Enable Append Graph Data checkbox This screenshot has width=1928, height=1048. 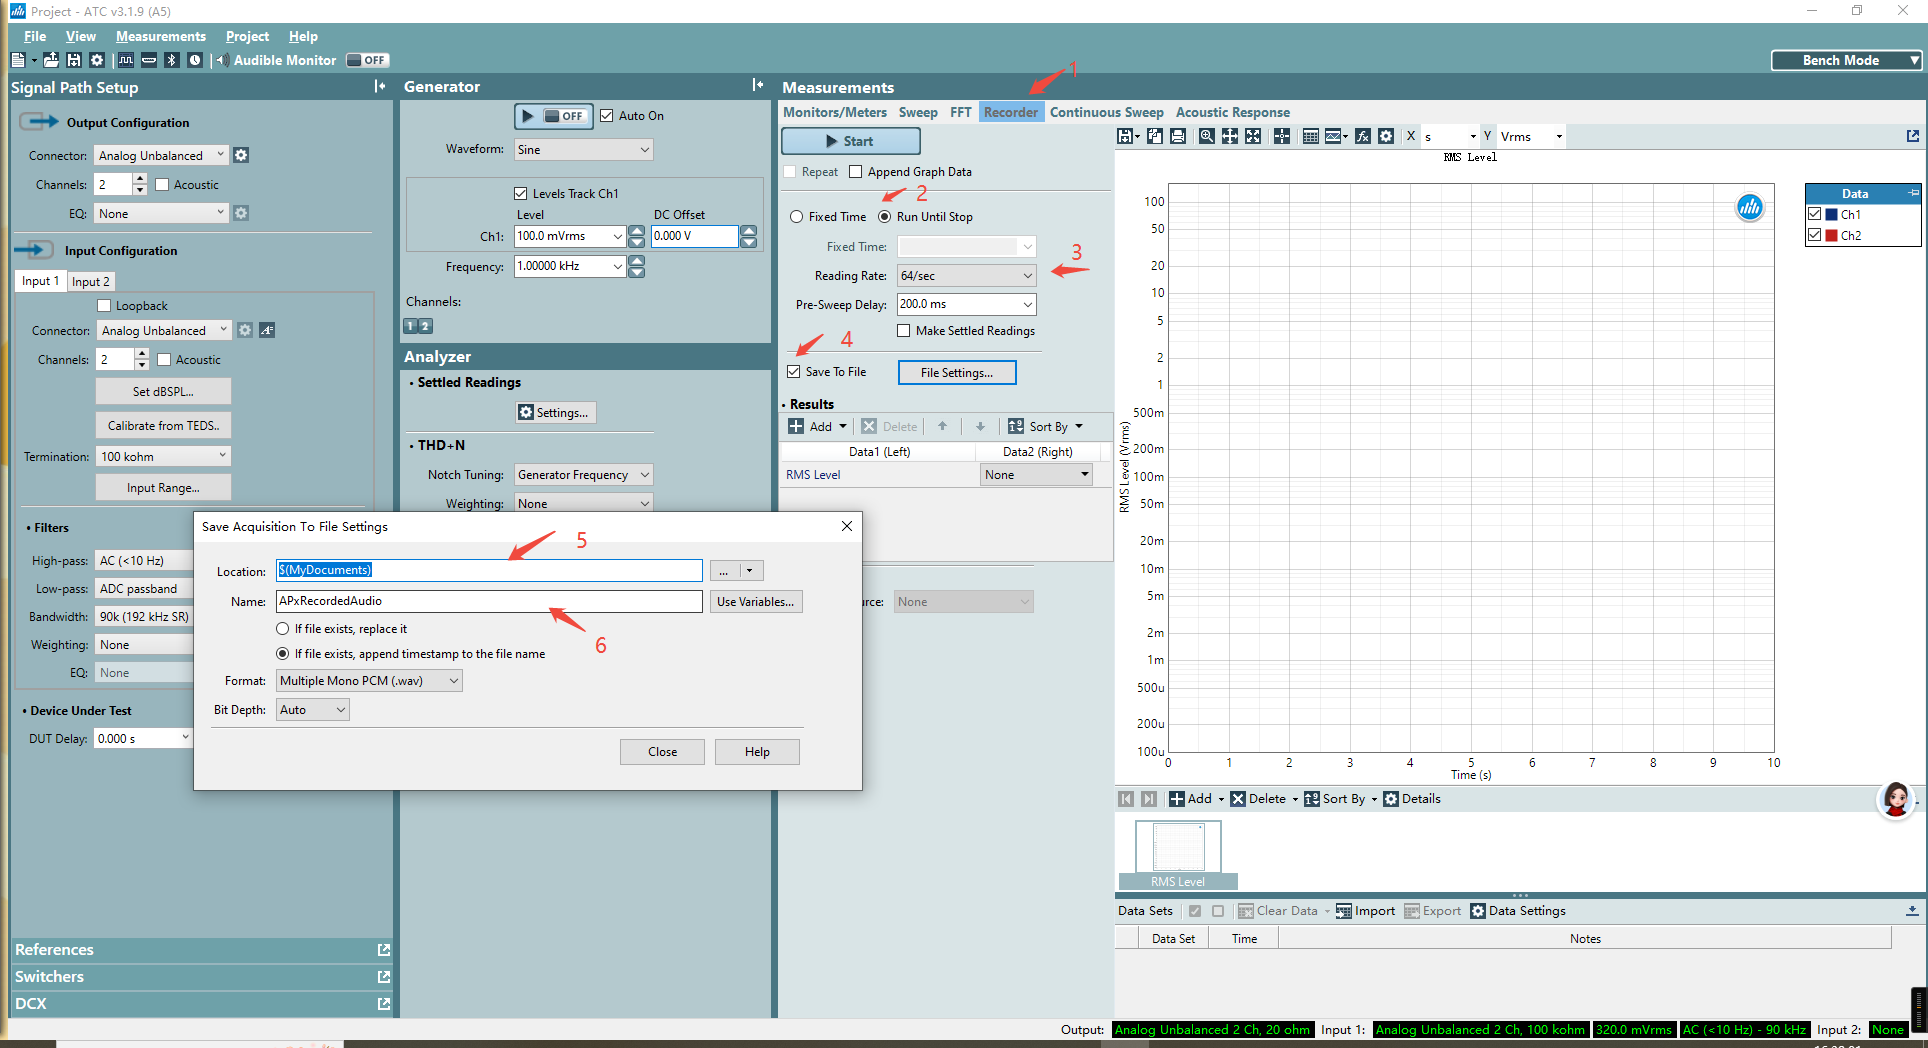(856, 172)
